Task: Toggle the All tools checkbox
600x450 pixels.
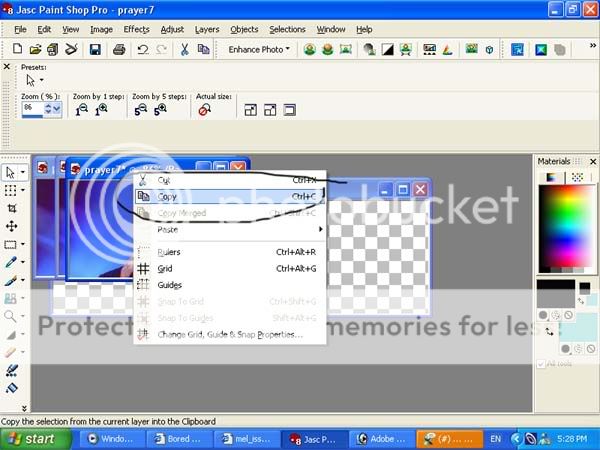Action: pyautogui.click(x=541, y=364)
